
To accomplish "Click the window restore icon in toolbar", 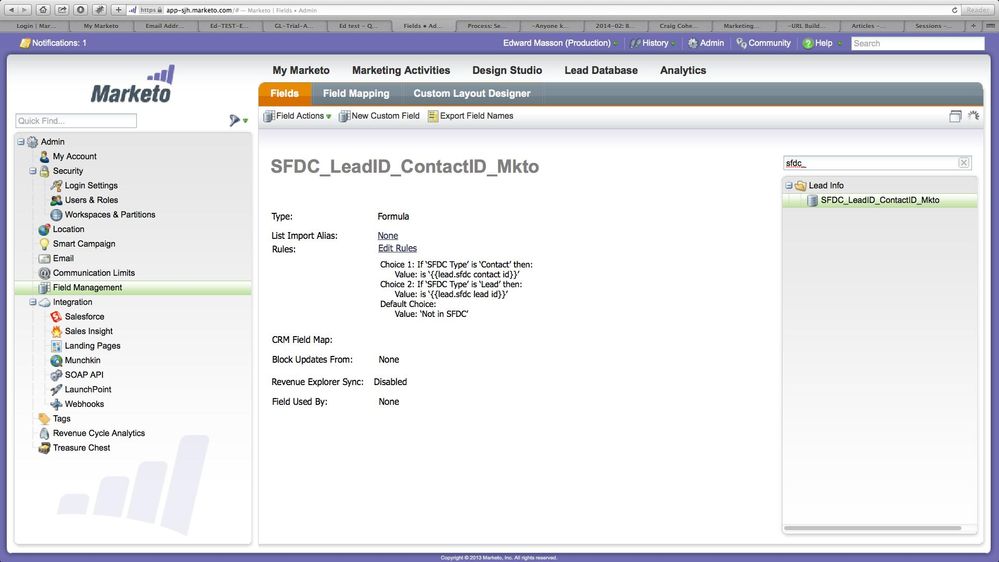I will [955, 116].
